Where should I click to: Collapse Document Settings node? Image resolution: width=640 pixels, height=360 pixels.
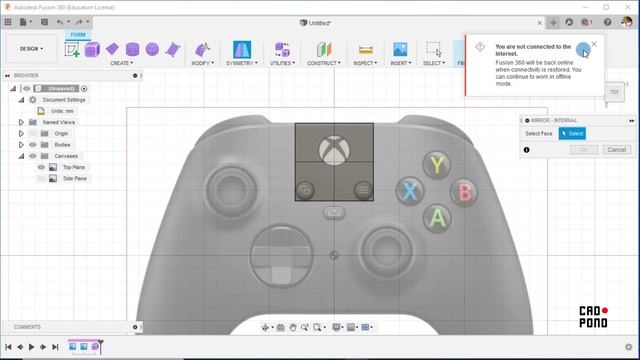point(21,100)
